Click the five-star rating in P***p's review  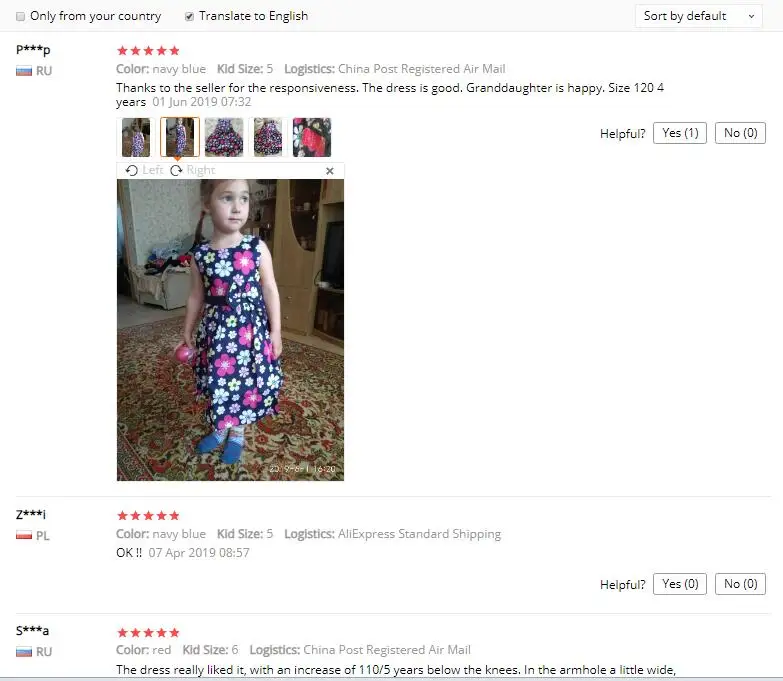coord(148,50)
